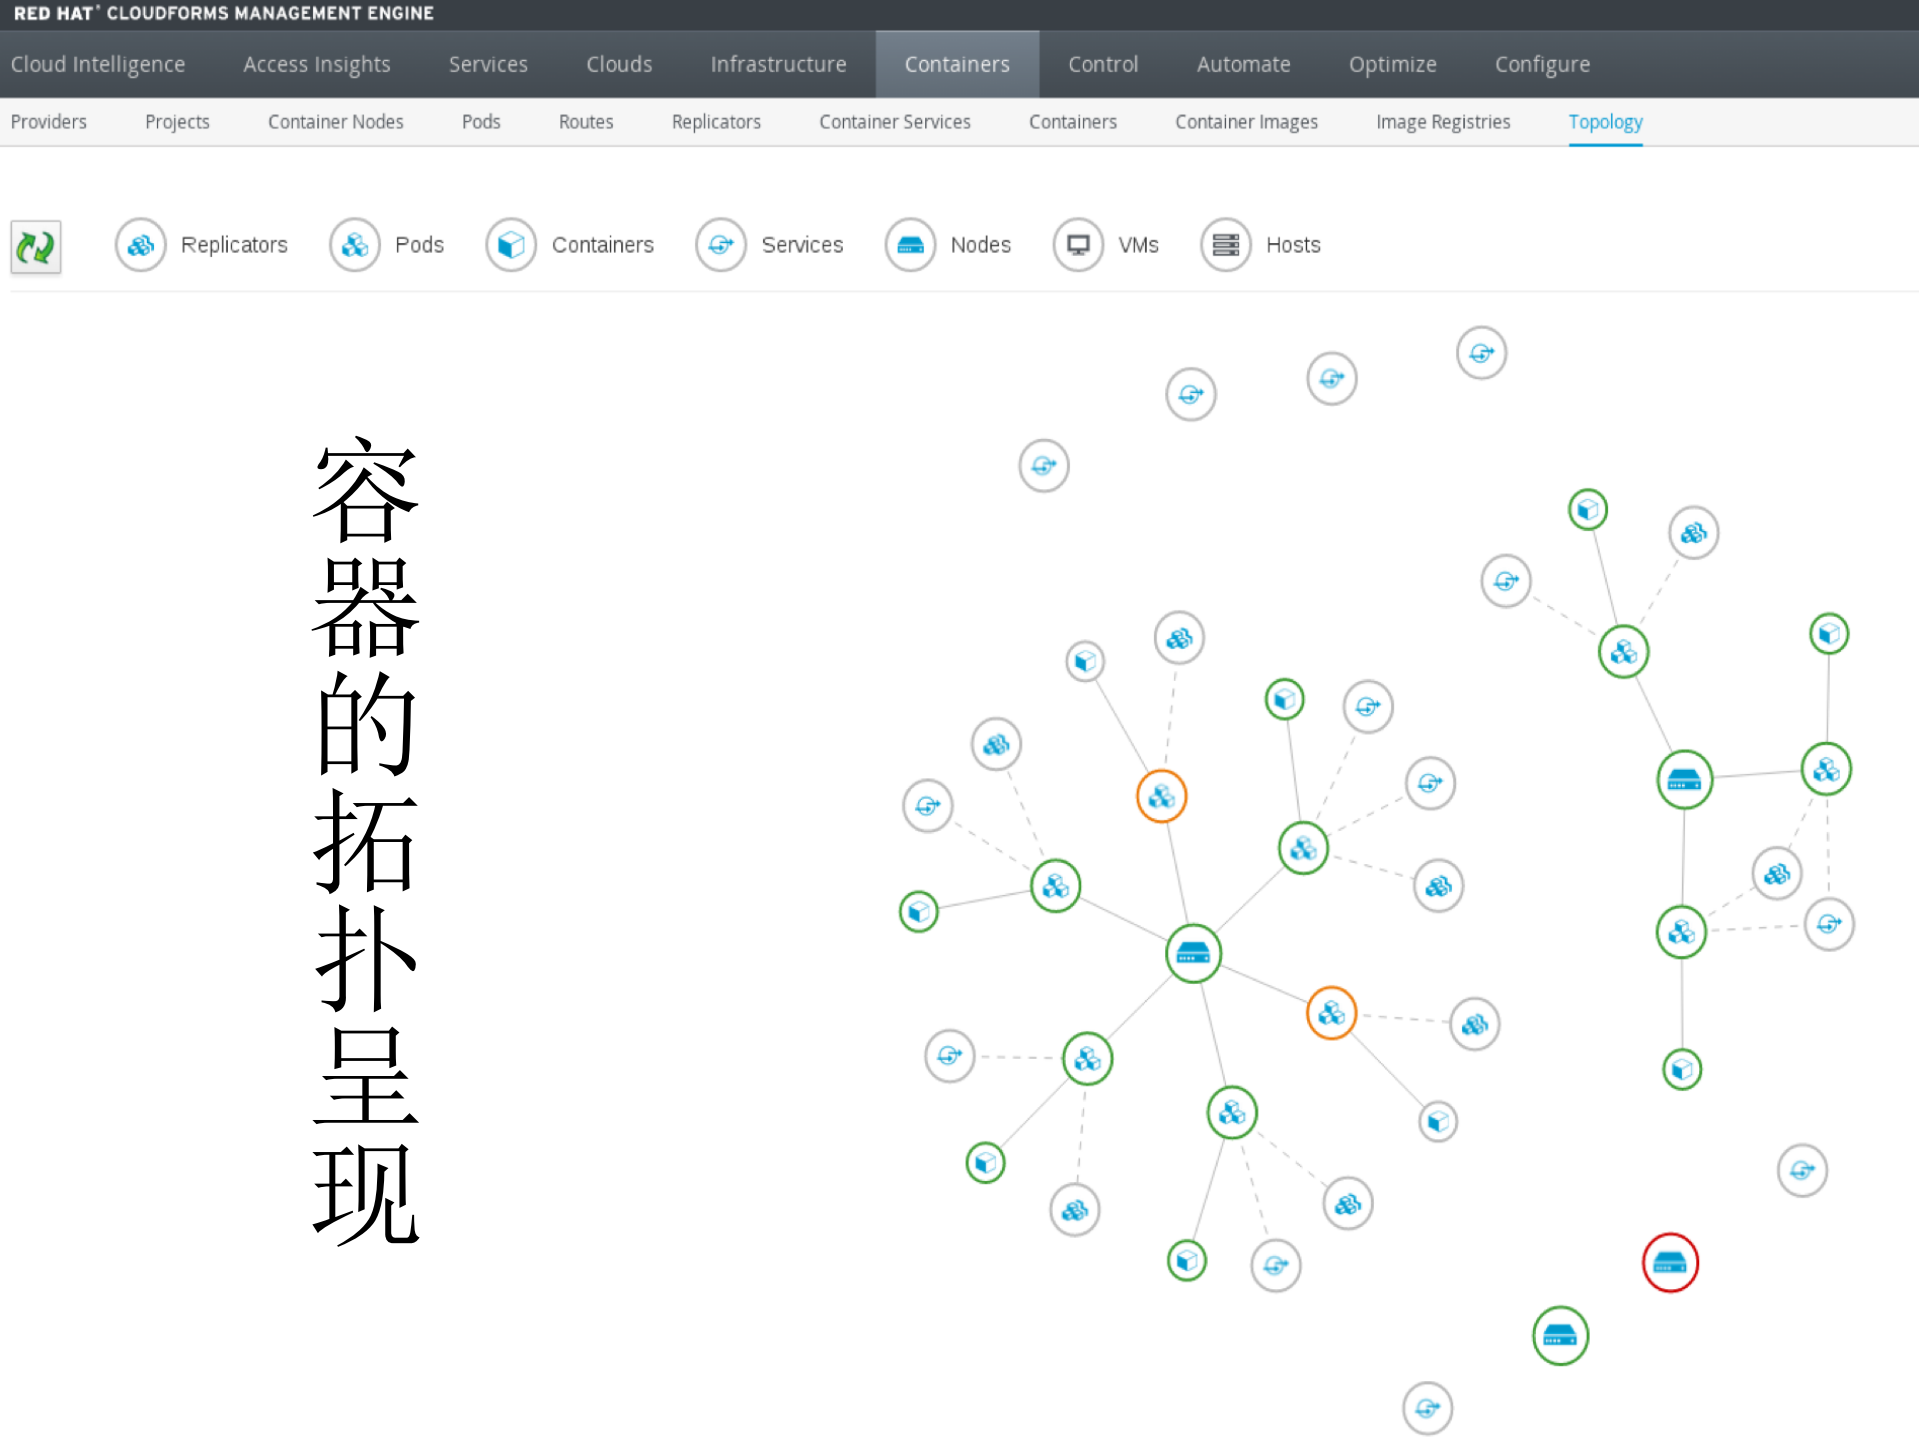Click the red-bordered failed node icon
The image size is (1919, 1439).
click(1669, 1263)
